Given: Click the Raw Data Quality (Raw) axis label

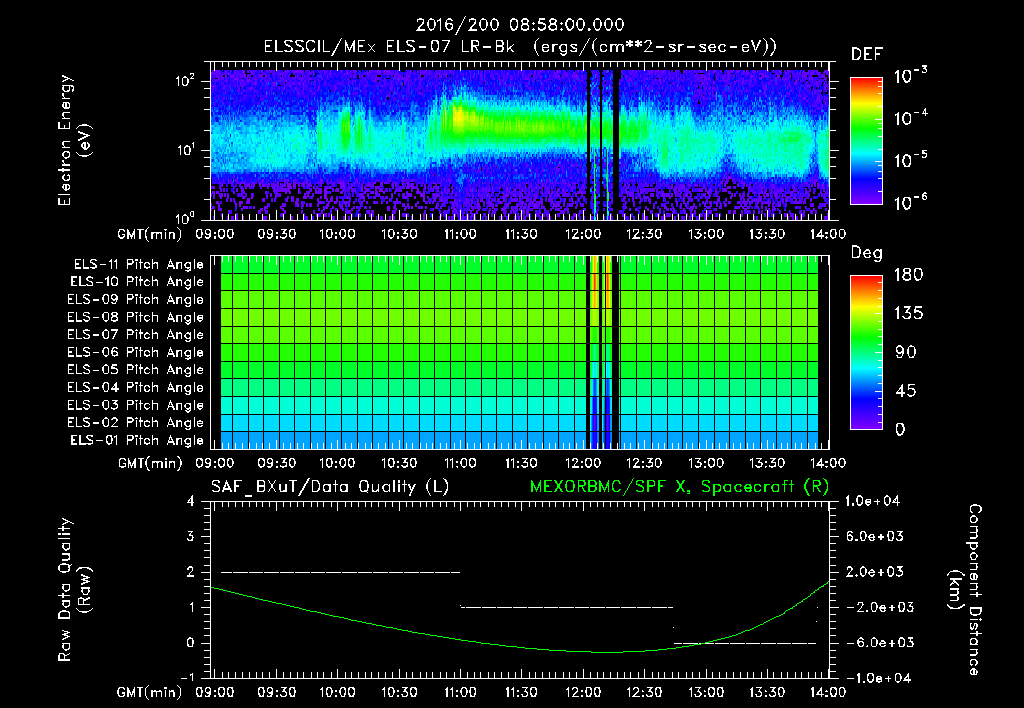Looking at the screenshot, I should [74, 589].
